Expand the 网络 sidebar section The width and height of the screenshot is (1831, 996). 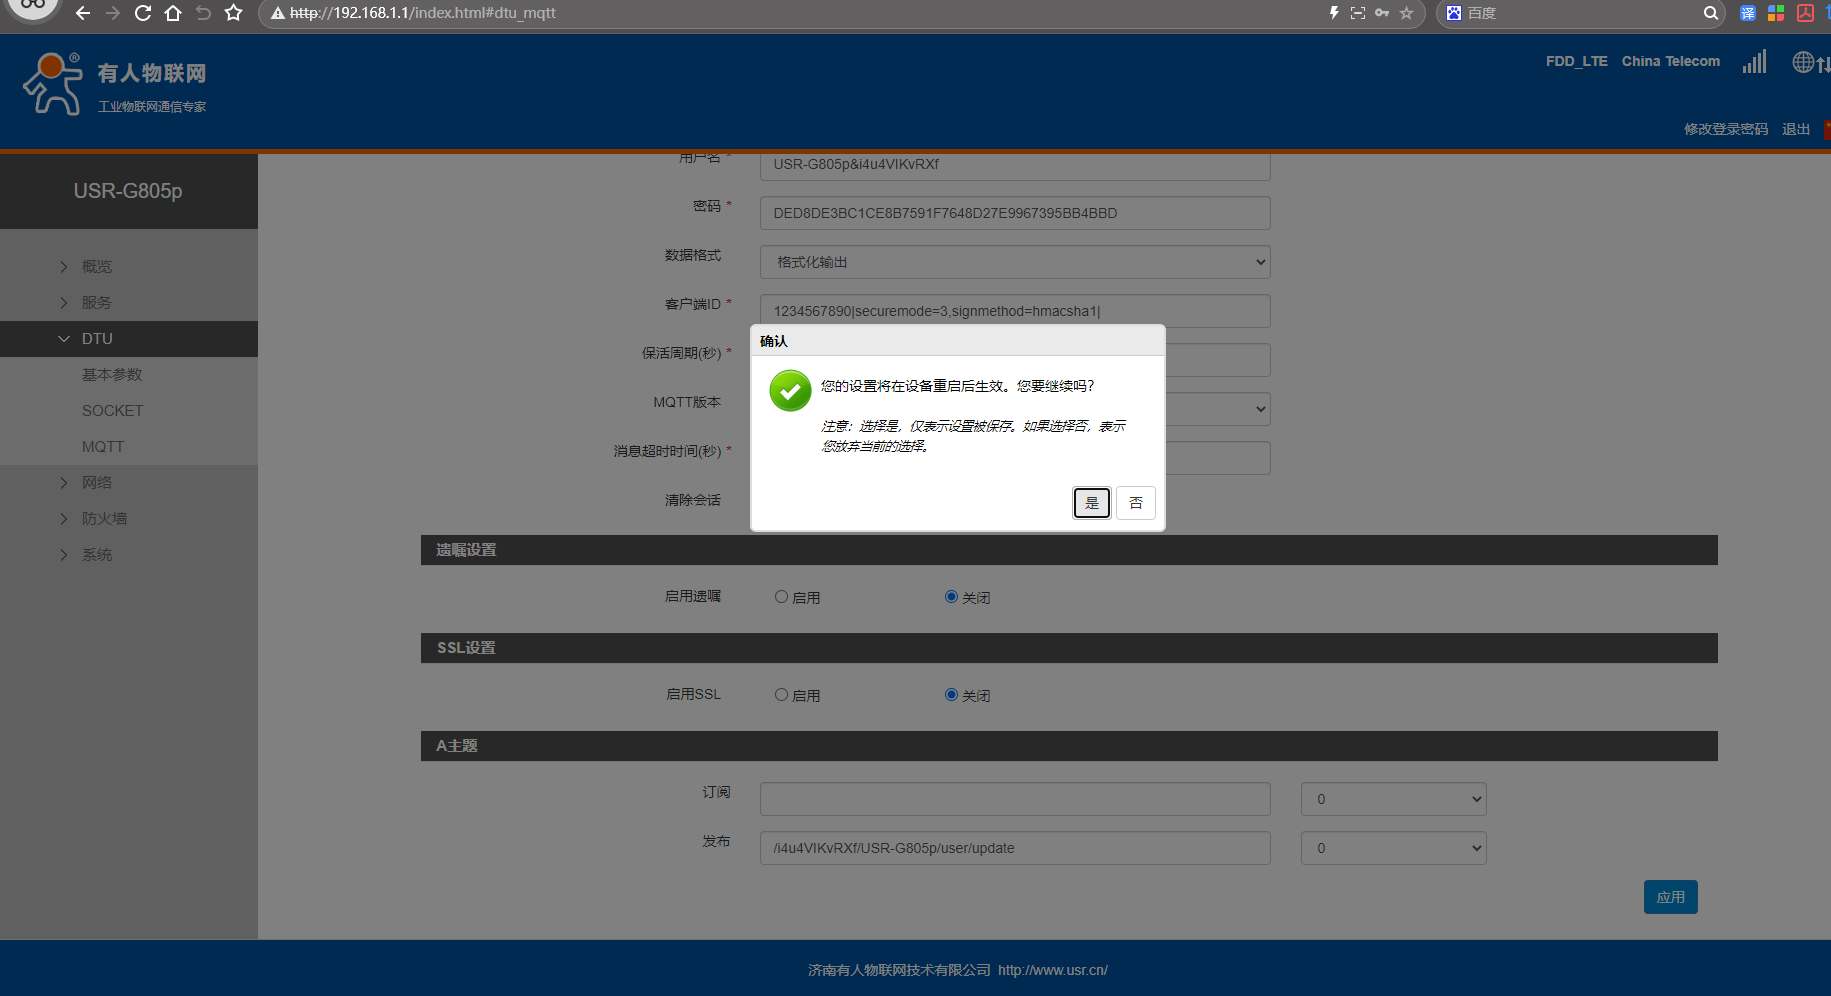[97, 483]
